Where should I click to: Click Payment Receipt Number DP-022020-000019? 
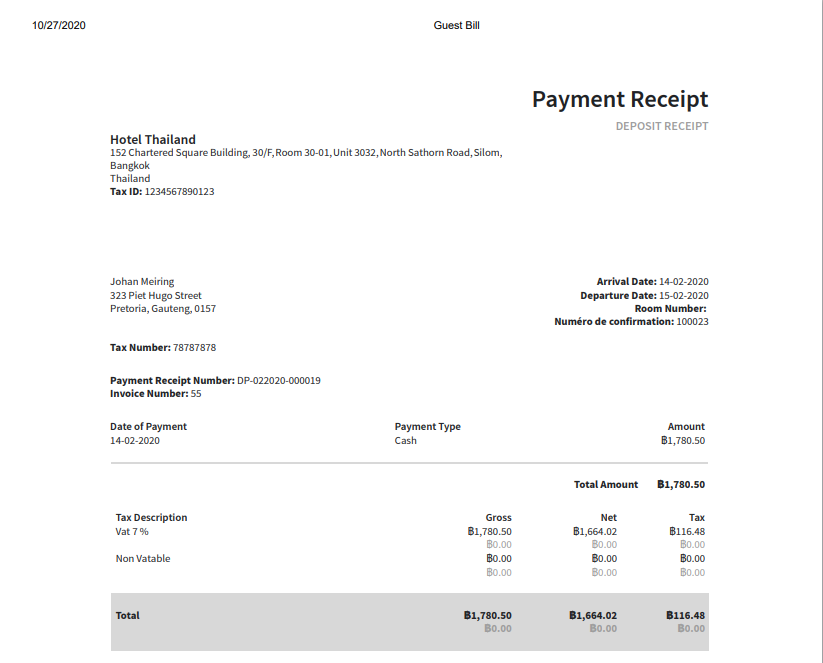pos(215,381)
